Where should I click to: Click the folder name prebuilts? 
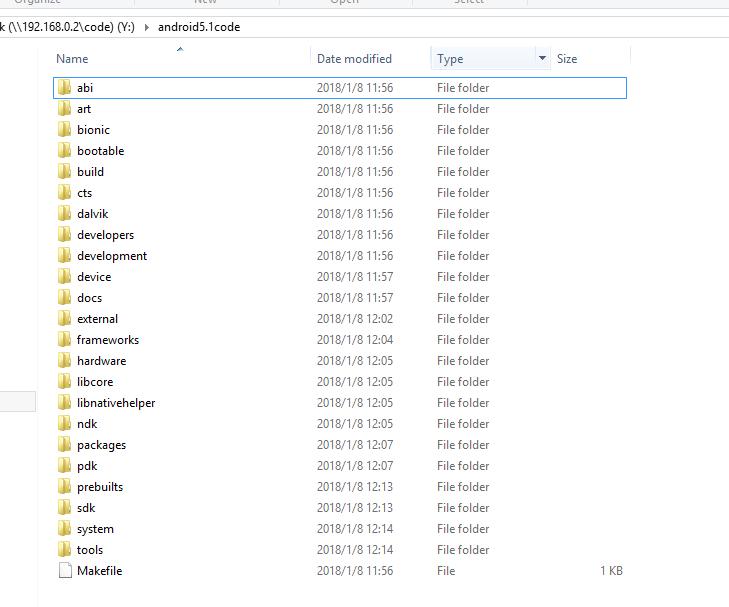point(100,487)
